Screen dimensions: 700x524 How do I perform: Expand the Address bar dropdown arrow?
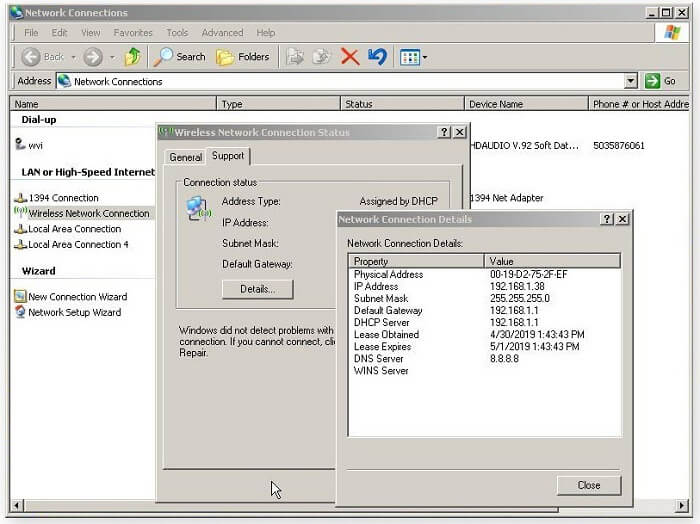pyautogui.click(x=630, y=81)
